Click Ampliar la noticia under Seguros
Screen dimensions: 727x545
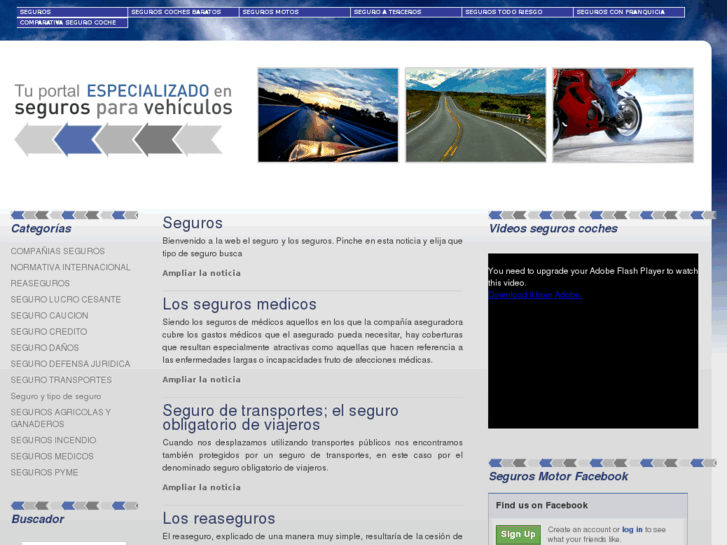pos(201,273)
